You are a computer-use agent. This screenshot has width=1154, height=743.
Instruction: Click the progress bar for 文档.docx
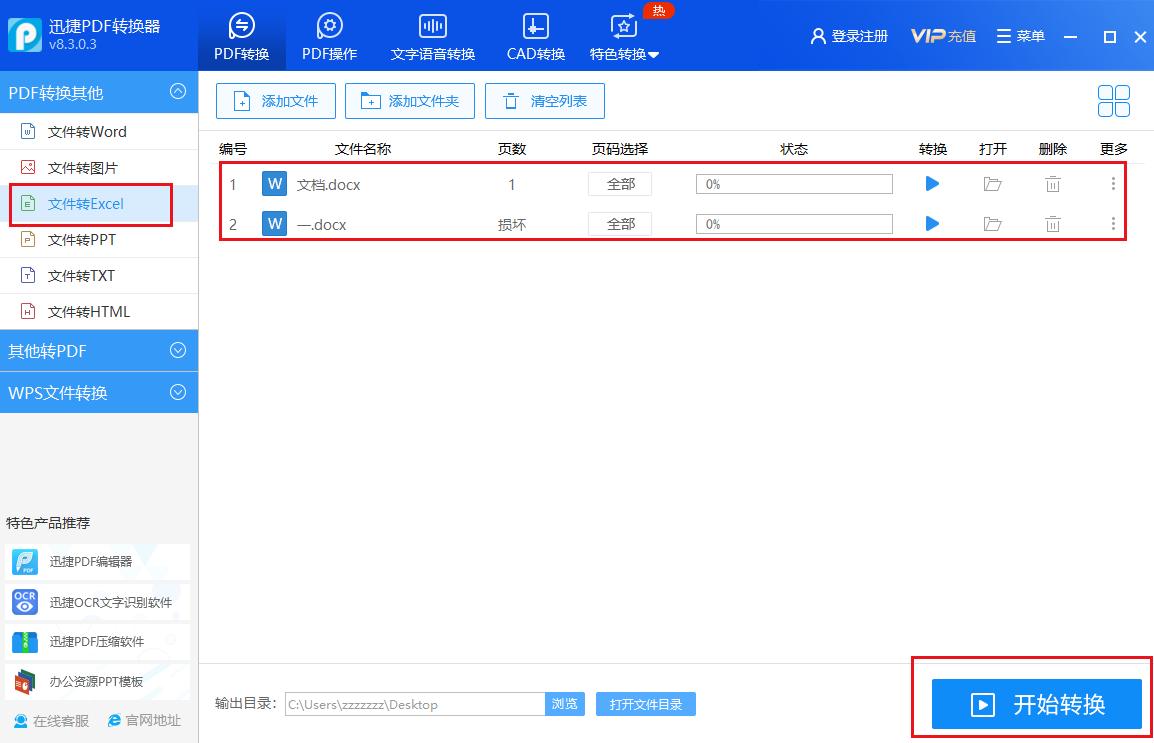(x=793, y=184)
